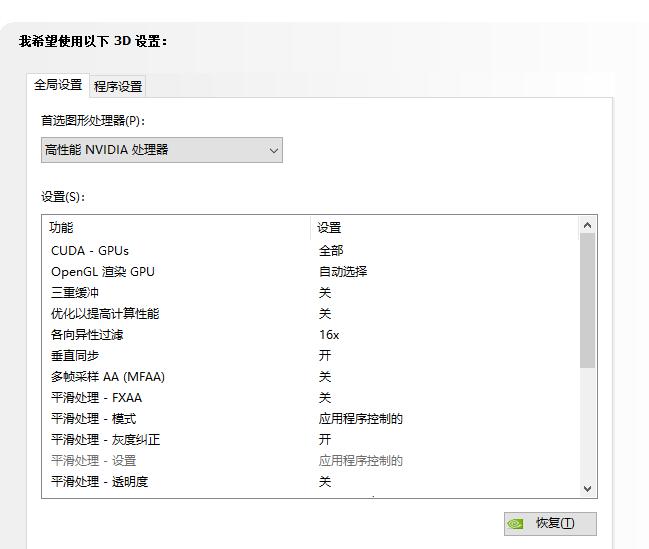The image size is (649, 549).
Task: Click the 各向异性过滤 16x value
Action: coord(329,334)
